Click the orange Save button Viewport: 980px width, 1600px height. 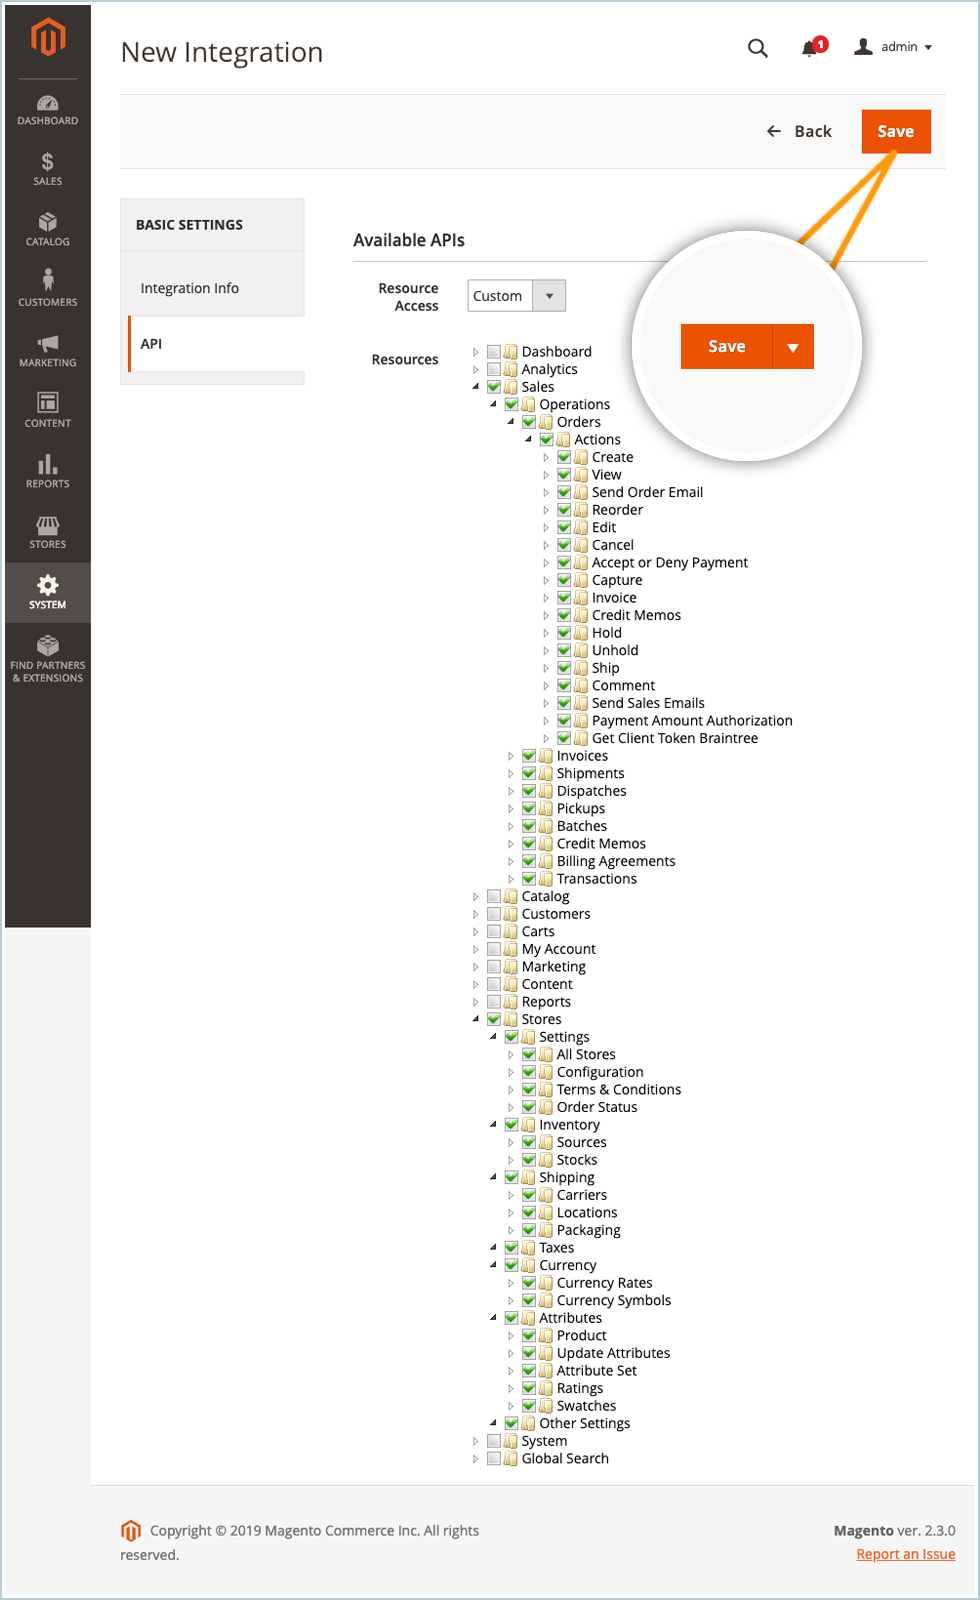point(895,132)
